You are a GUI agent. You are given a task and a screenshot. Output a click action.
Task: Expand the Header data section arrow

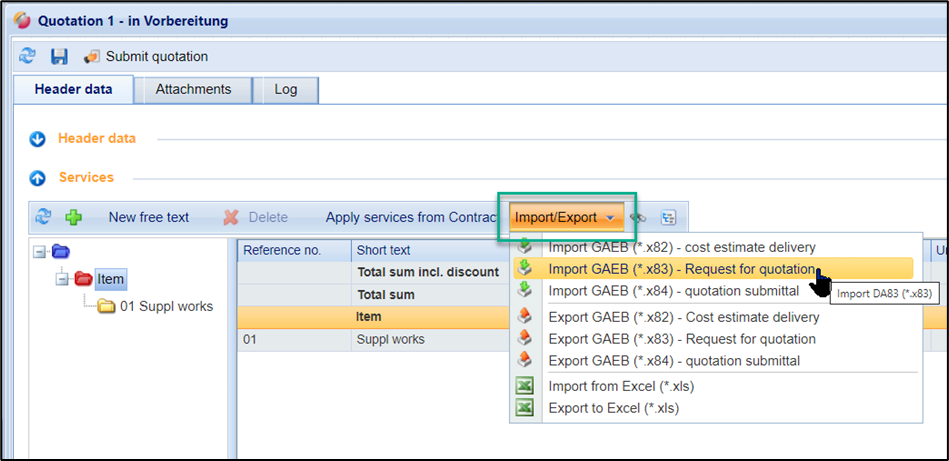tap(38, 139)
